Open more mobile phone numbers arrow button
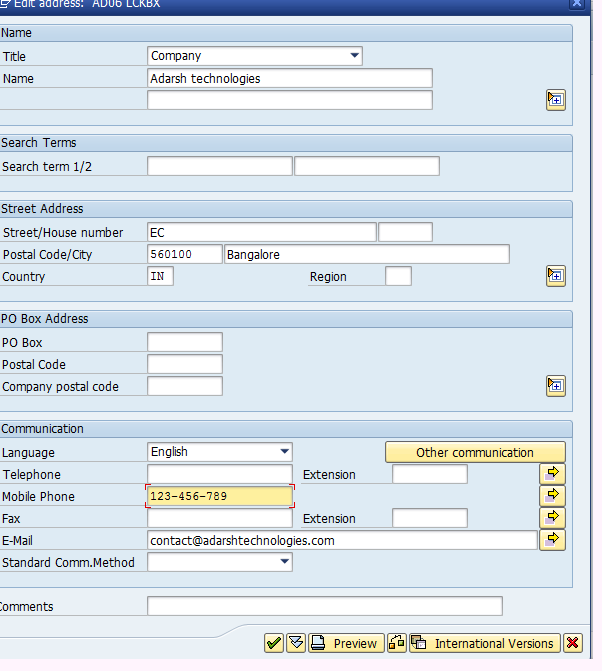 [x=552, y=496]
